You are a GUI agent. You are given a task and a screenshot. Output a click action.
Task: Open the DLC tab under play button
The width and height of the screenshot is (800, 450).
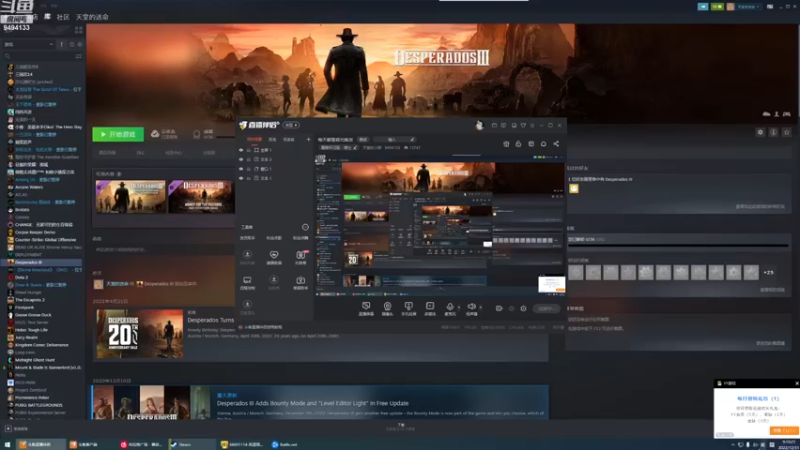pos(140,153)
